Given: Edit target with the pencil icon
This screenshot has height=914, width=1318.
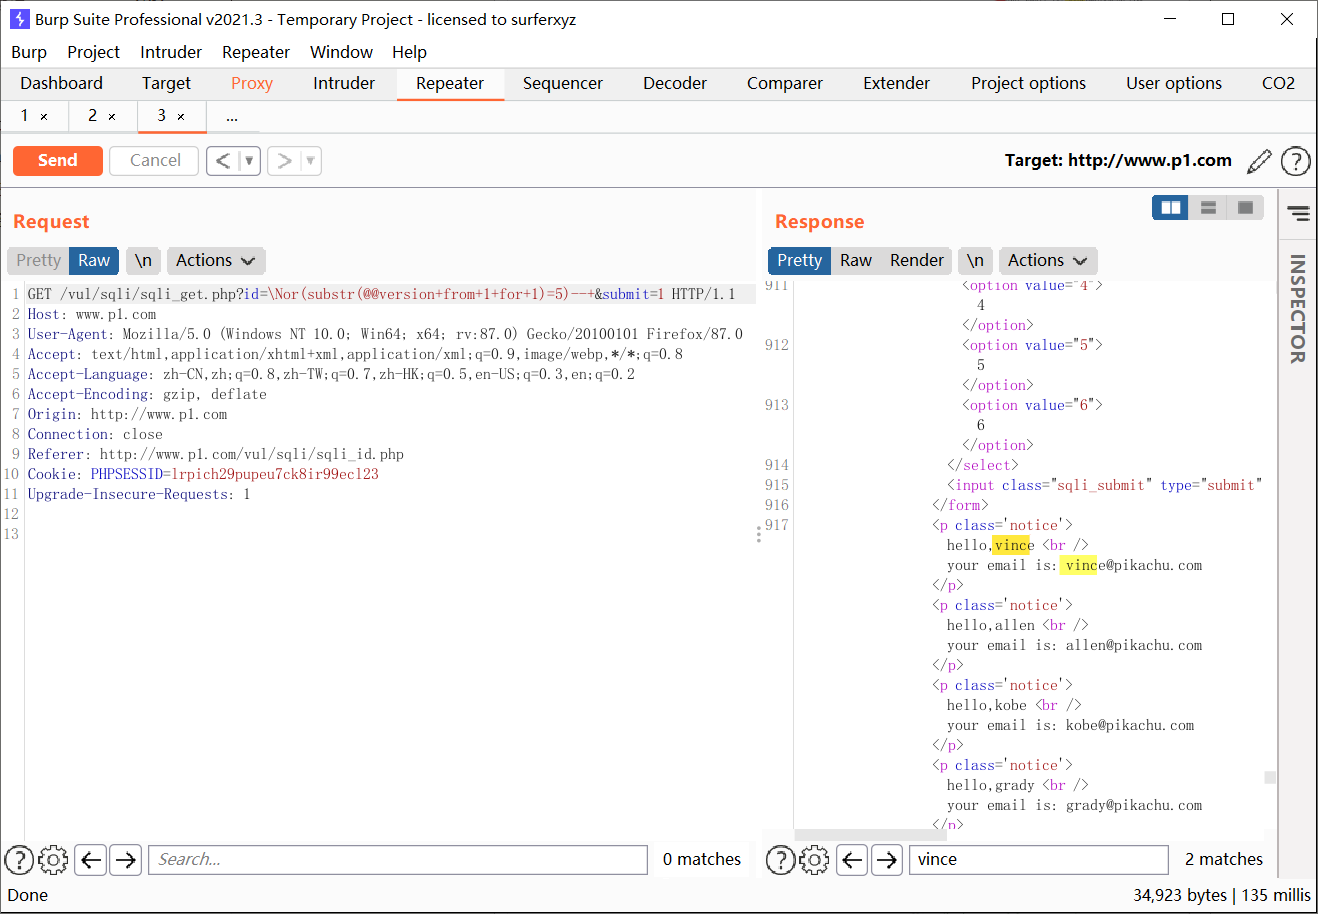Looking at the screenshot, I should click(1260, 161).
